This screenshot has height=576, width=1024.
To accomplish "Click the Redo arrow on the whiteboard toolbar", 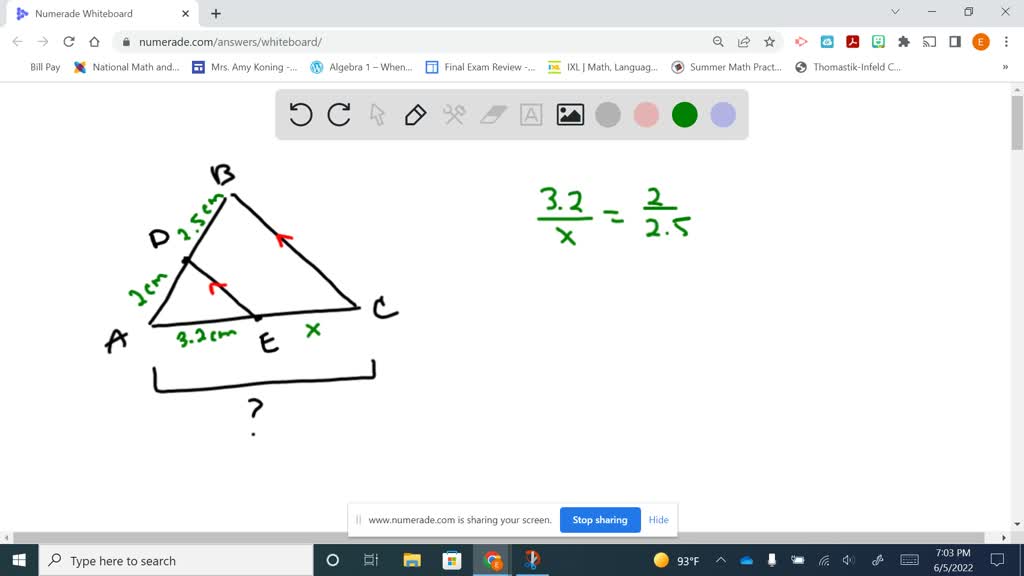I will click(x=338, y=114).
